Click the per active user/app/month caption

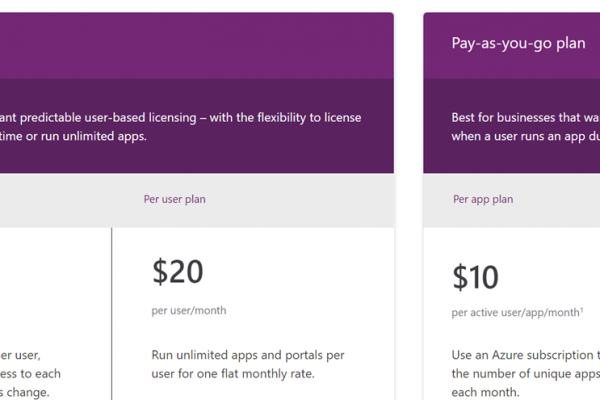515,313
